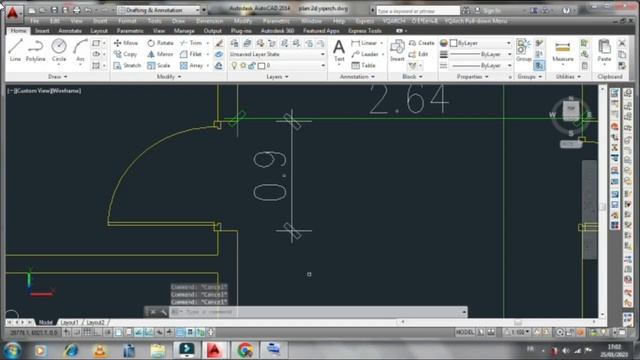Viewport: 640px width, 360px height.
Task: Click the Erase tool icon
Action: 219,43
